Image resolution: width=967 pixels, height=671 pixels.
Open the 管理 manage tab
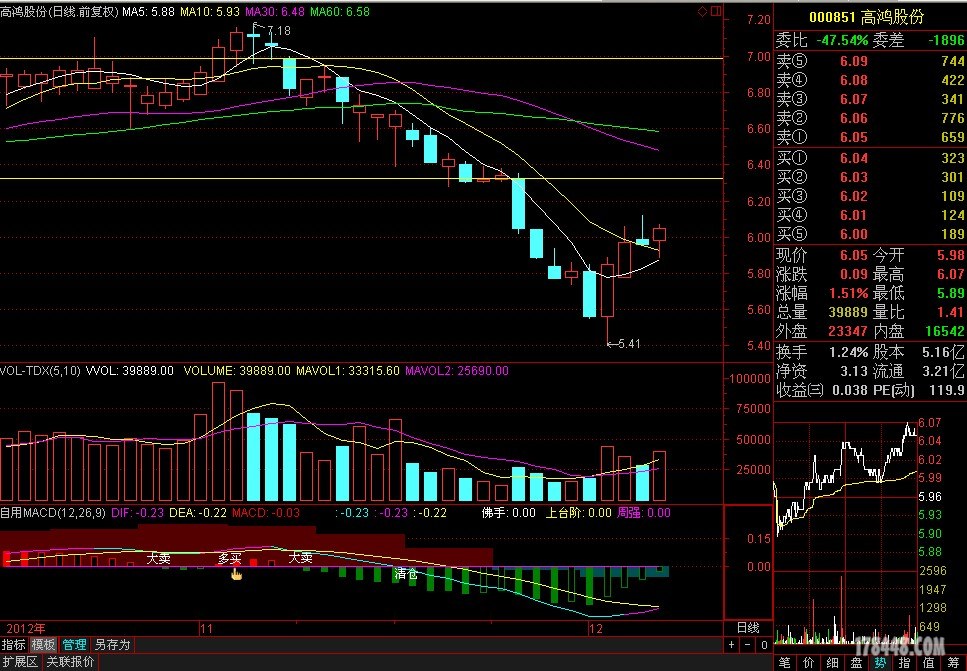coord(75,644)
